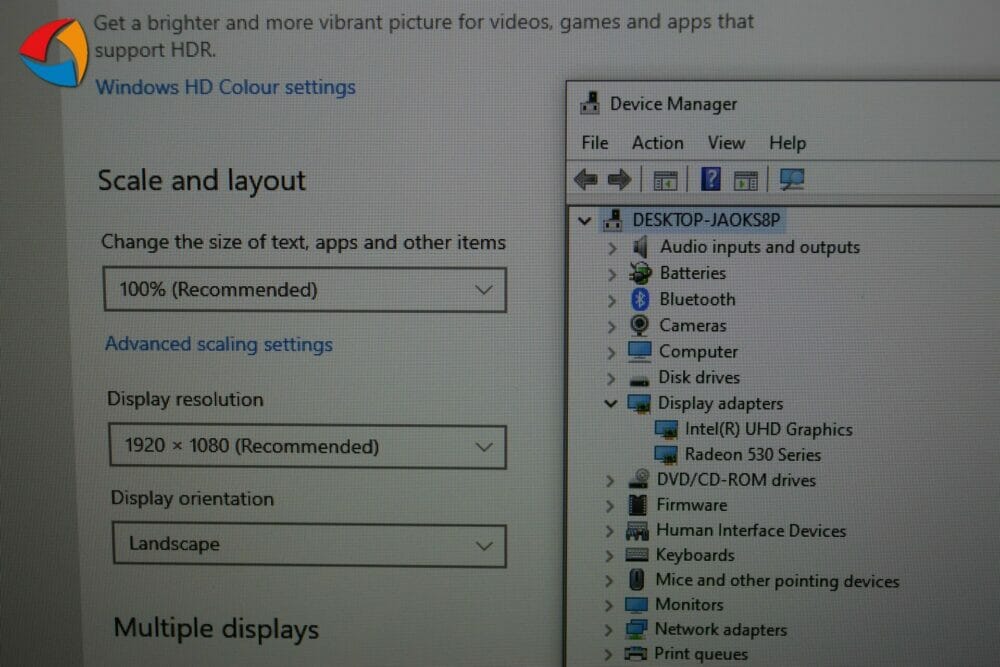The image size is (1000, 667).
Task: Select the Mice and other pointing devices icon
Action: pyautogui.click(x=636, y=580)
